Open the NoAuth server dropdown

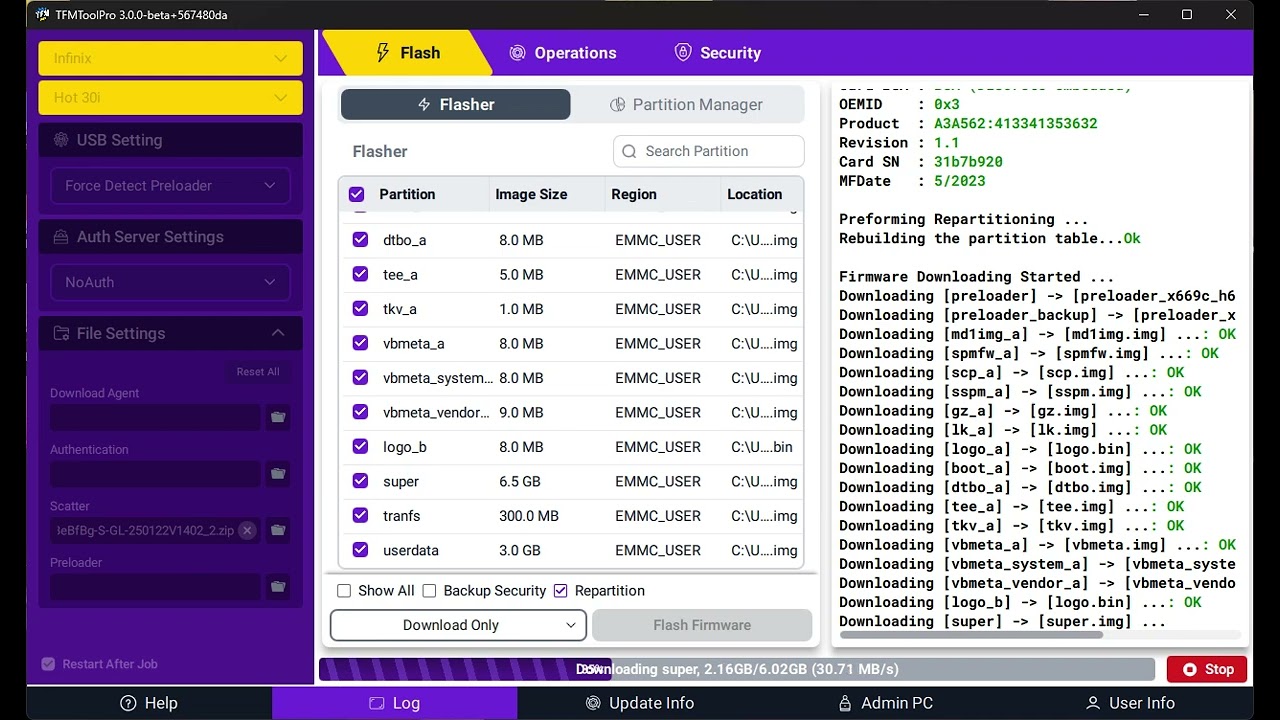170,282
